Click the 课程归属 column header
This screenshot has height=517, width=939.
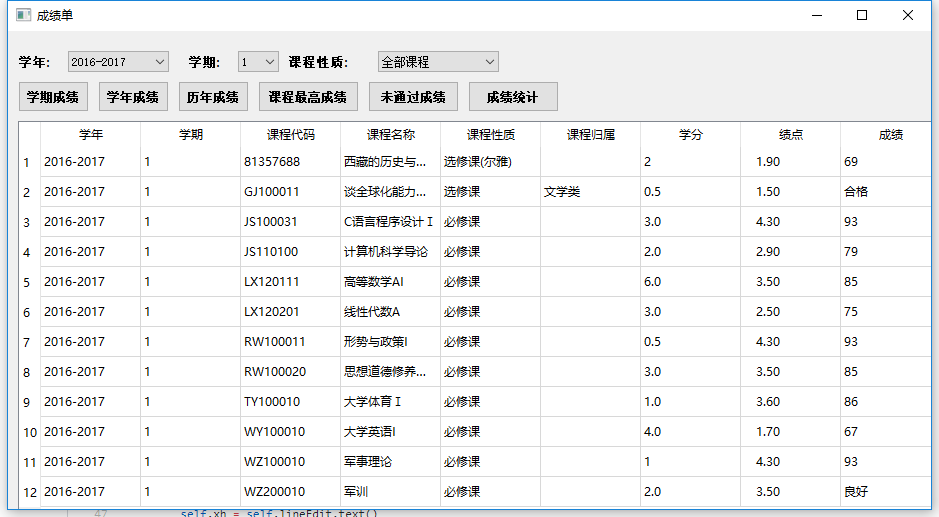click(x=590, y=135)
